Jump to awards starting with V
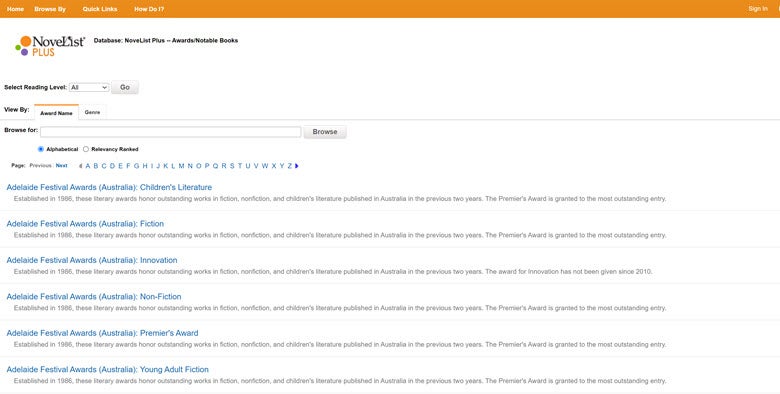Image resolution: width=780 pixels, height=394 pixels. click(256, 166)
